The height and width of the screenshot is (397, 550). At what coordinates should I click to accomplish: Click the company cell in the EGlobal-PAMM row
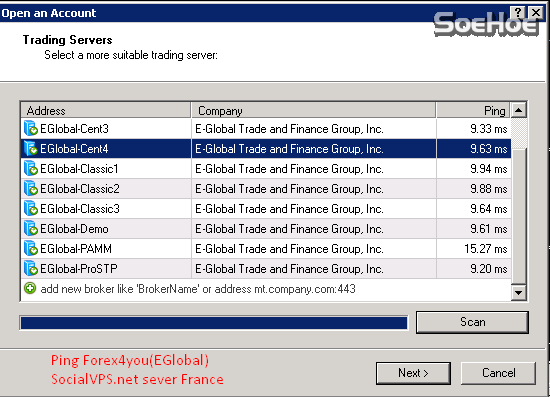[314, 249]
